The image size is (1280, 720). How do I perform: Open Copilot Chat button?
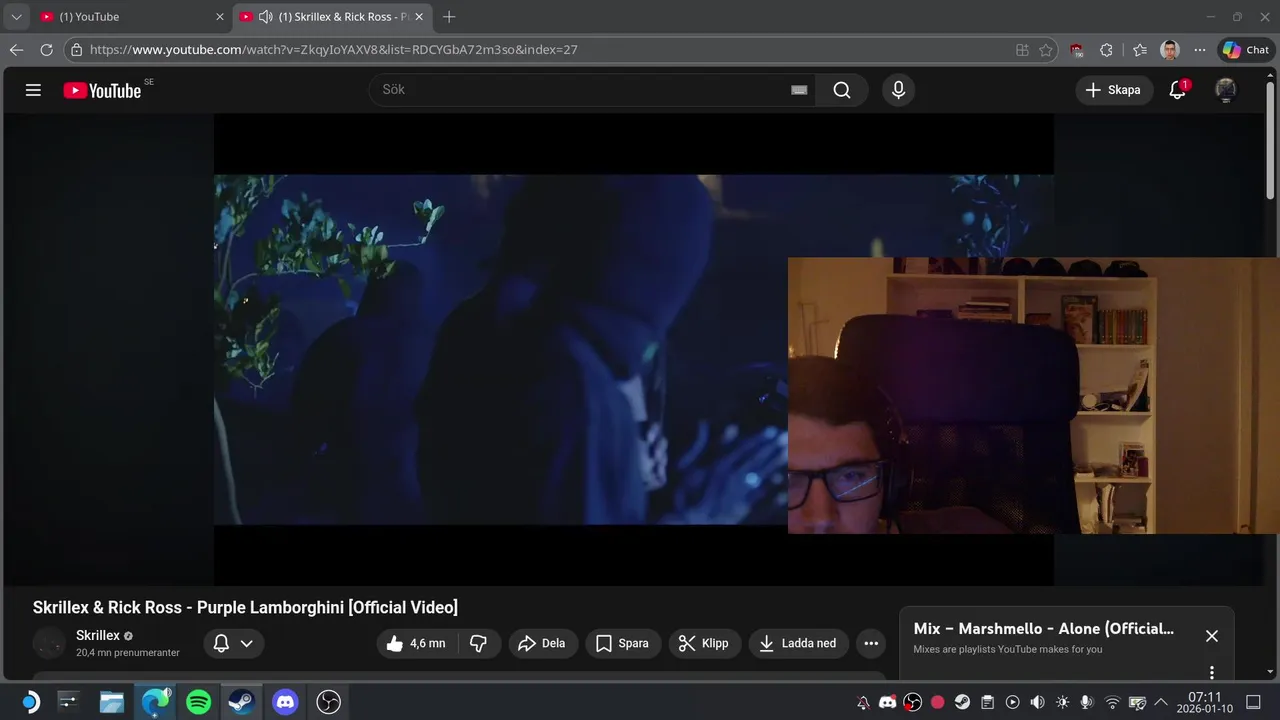tap(1246, 50)
